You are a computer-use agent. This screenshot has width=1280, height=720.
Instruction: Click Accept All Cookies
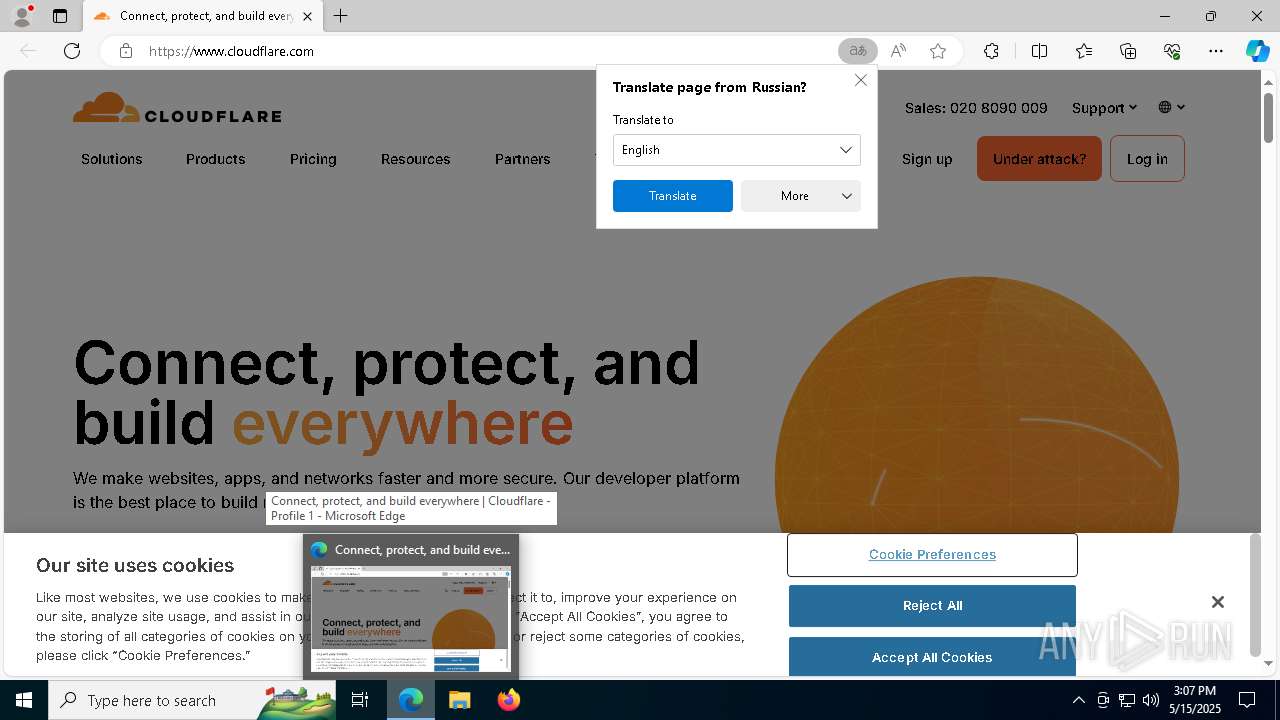(932, 657)
